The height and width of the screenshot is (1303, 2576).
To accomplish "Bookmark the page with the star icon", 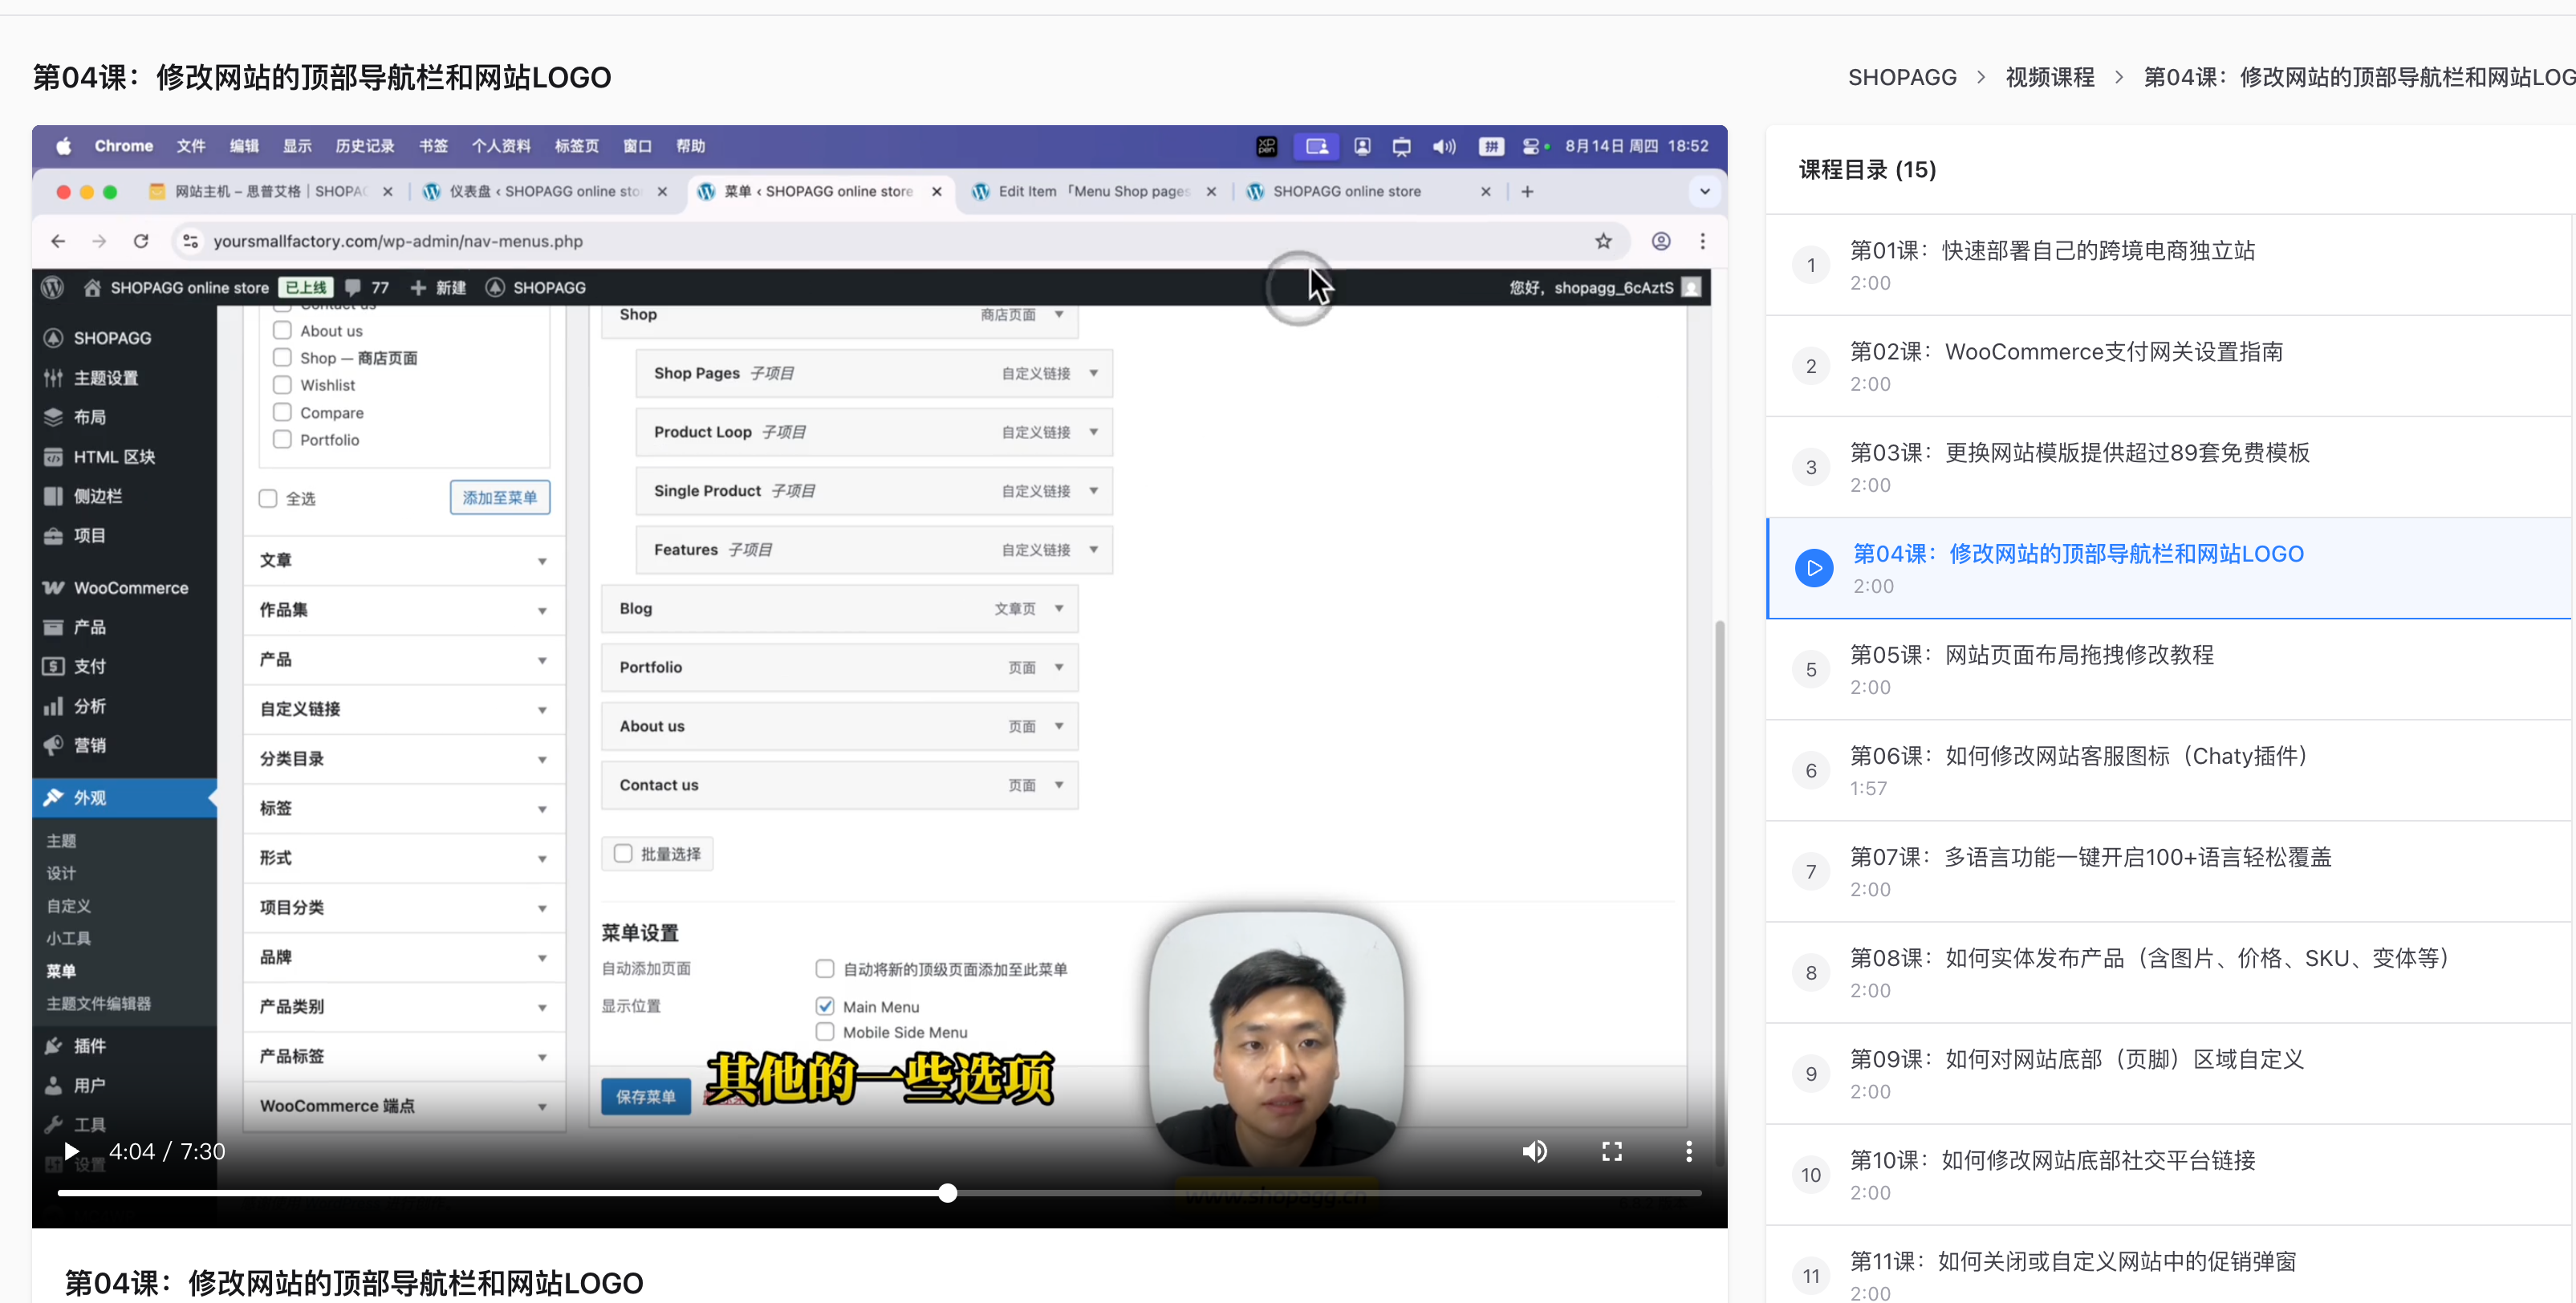I will pyautogui.click(x=1604, y=241).
